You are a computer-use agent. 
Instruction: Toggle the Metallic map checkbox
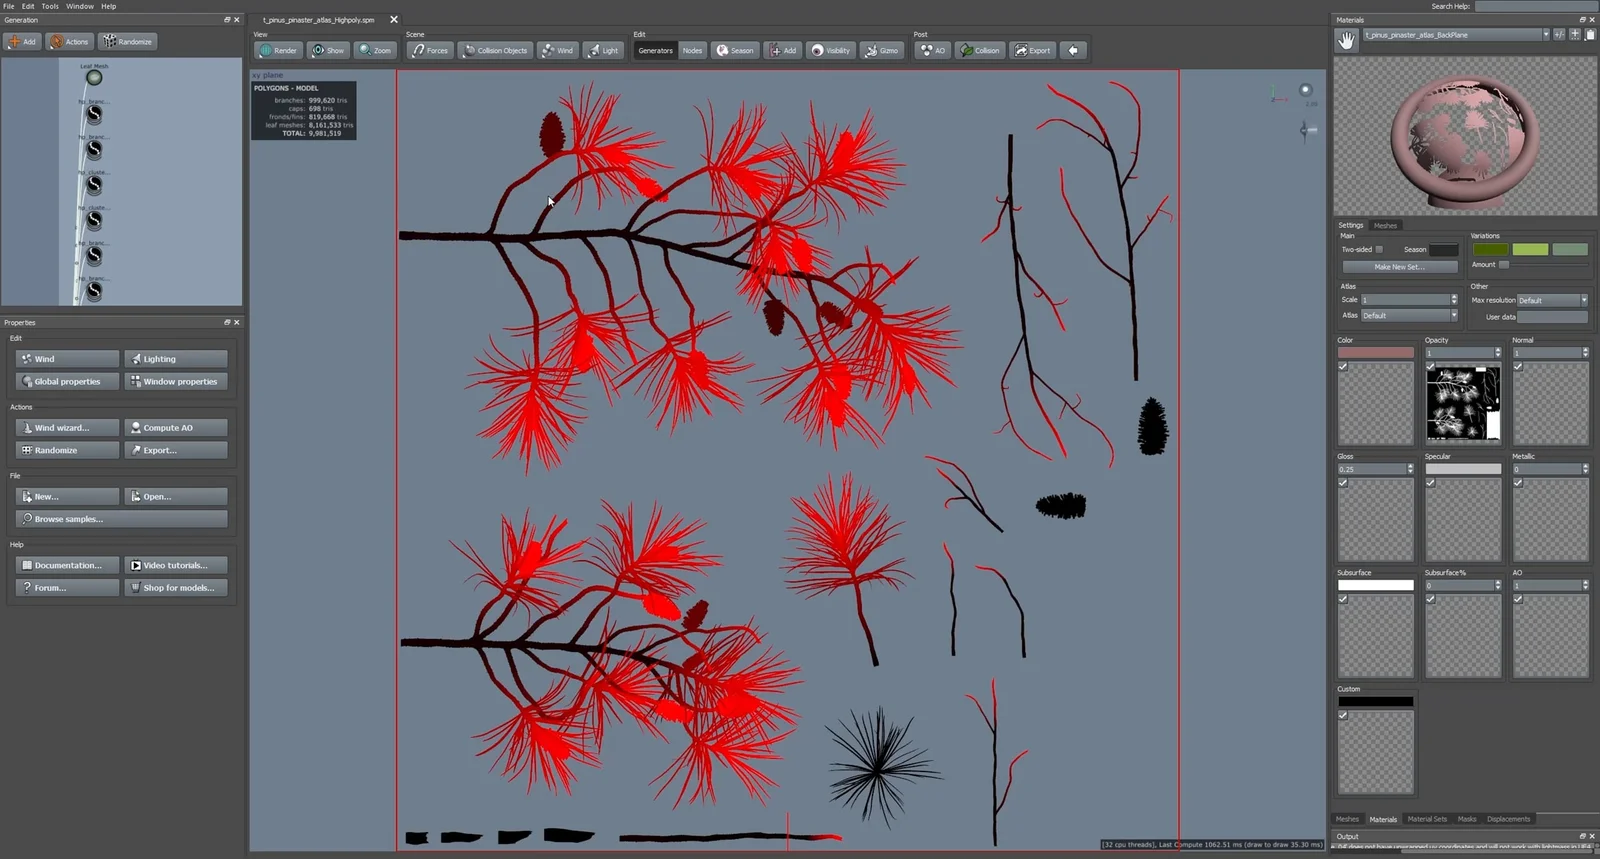point(1518,483)
